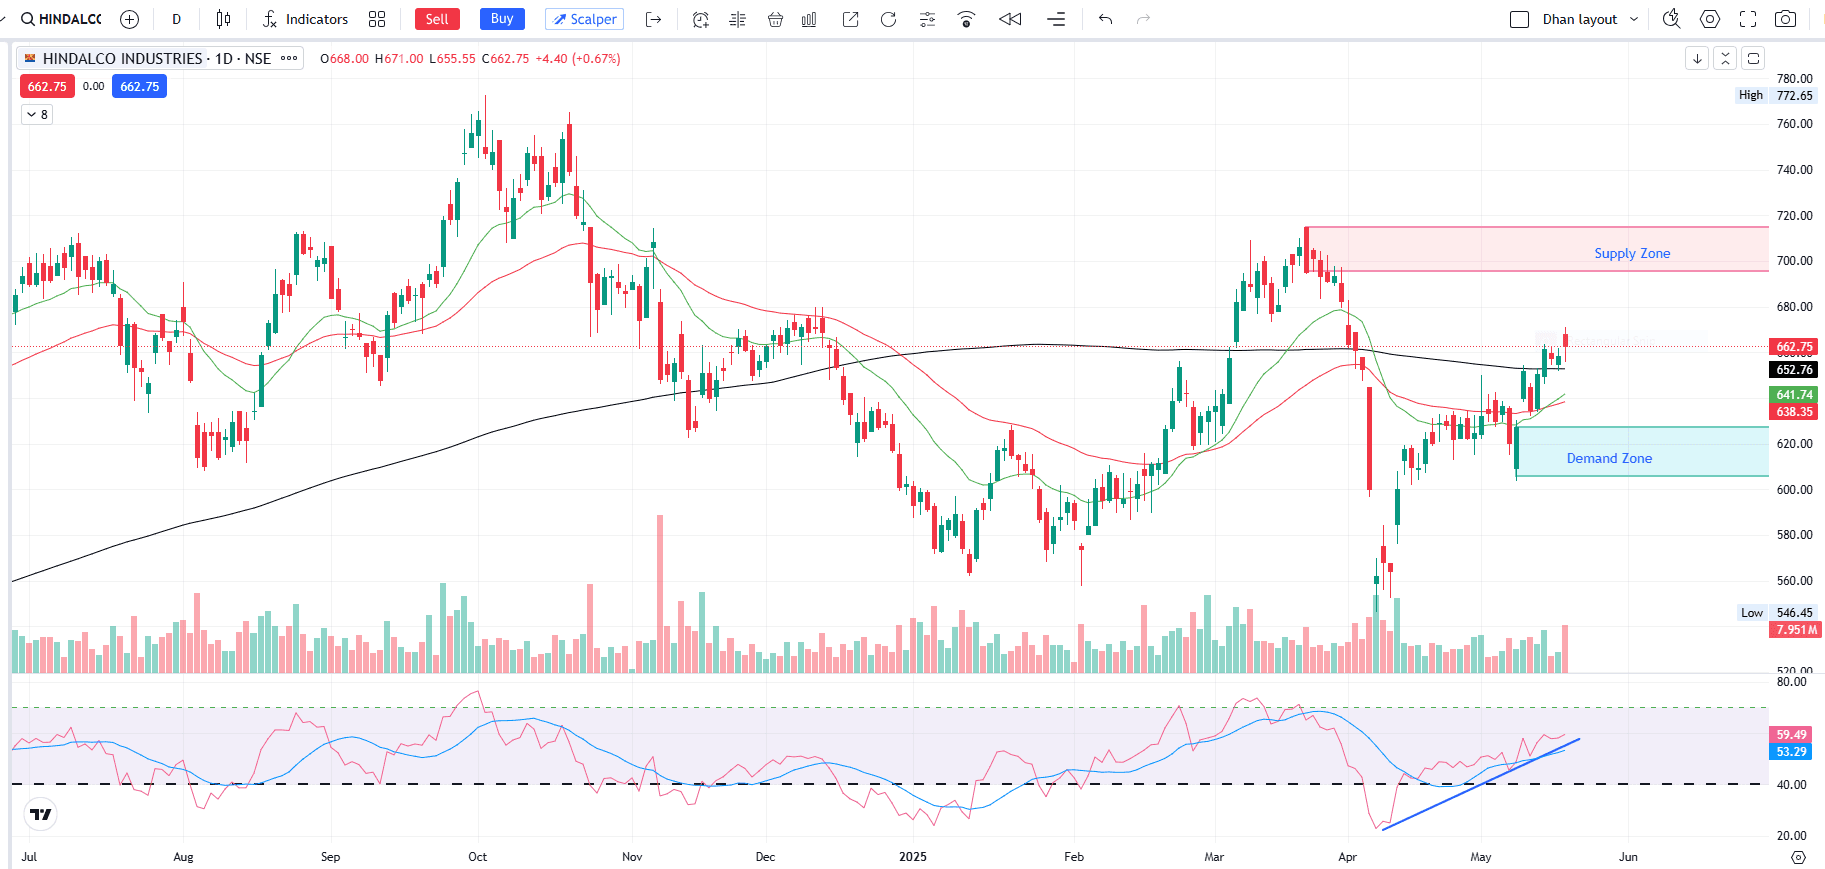This screenshot has height=869, width=1825.
Task: Open quick search lightning icon
Action: (1671, 19)
